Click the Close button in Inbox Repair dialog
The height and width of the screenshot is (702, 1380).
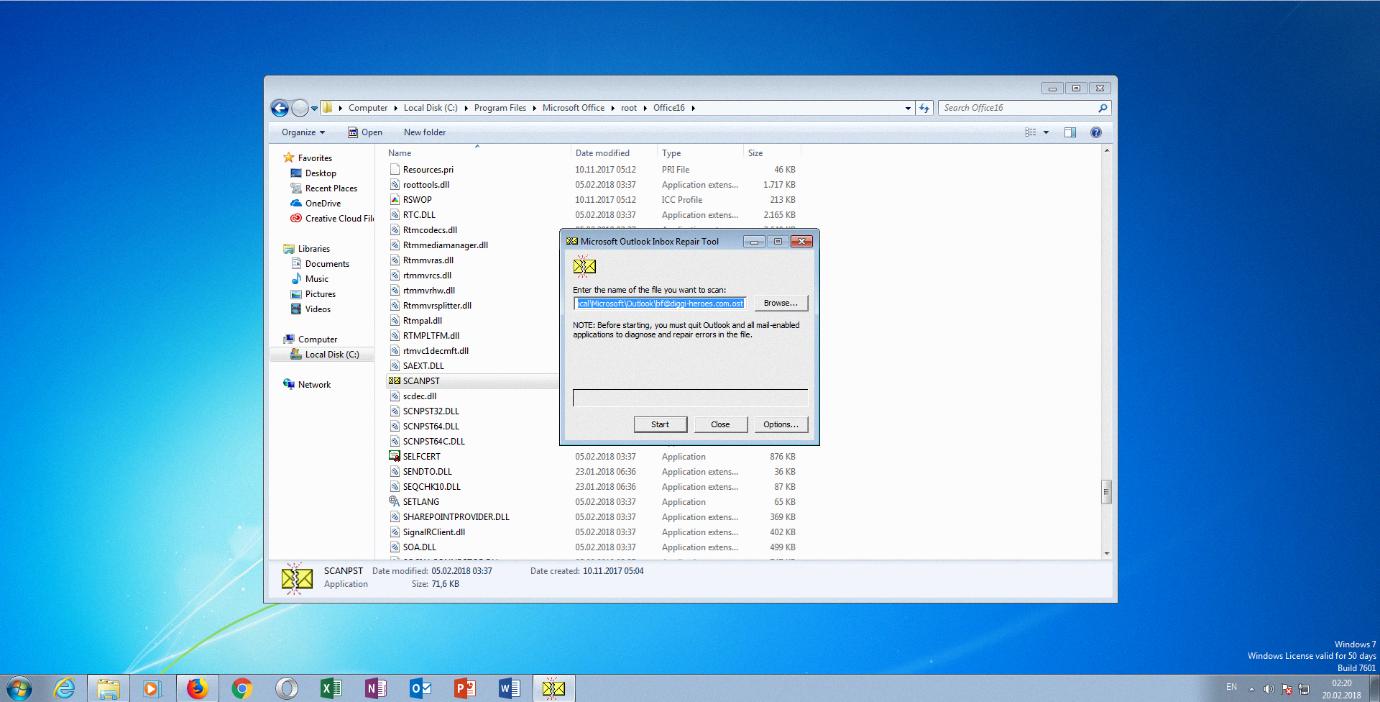pyautogui.click(x=720, y=424)
